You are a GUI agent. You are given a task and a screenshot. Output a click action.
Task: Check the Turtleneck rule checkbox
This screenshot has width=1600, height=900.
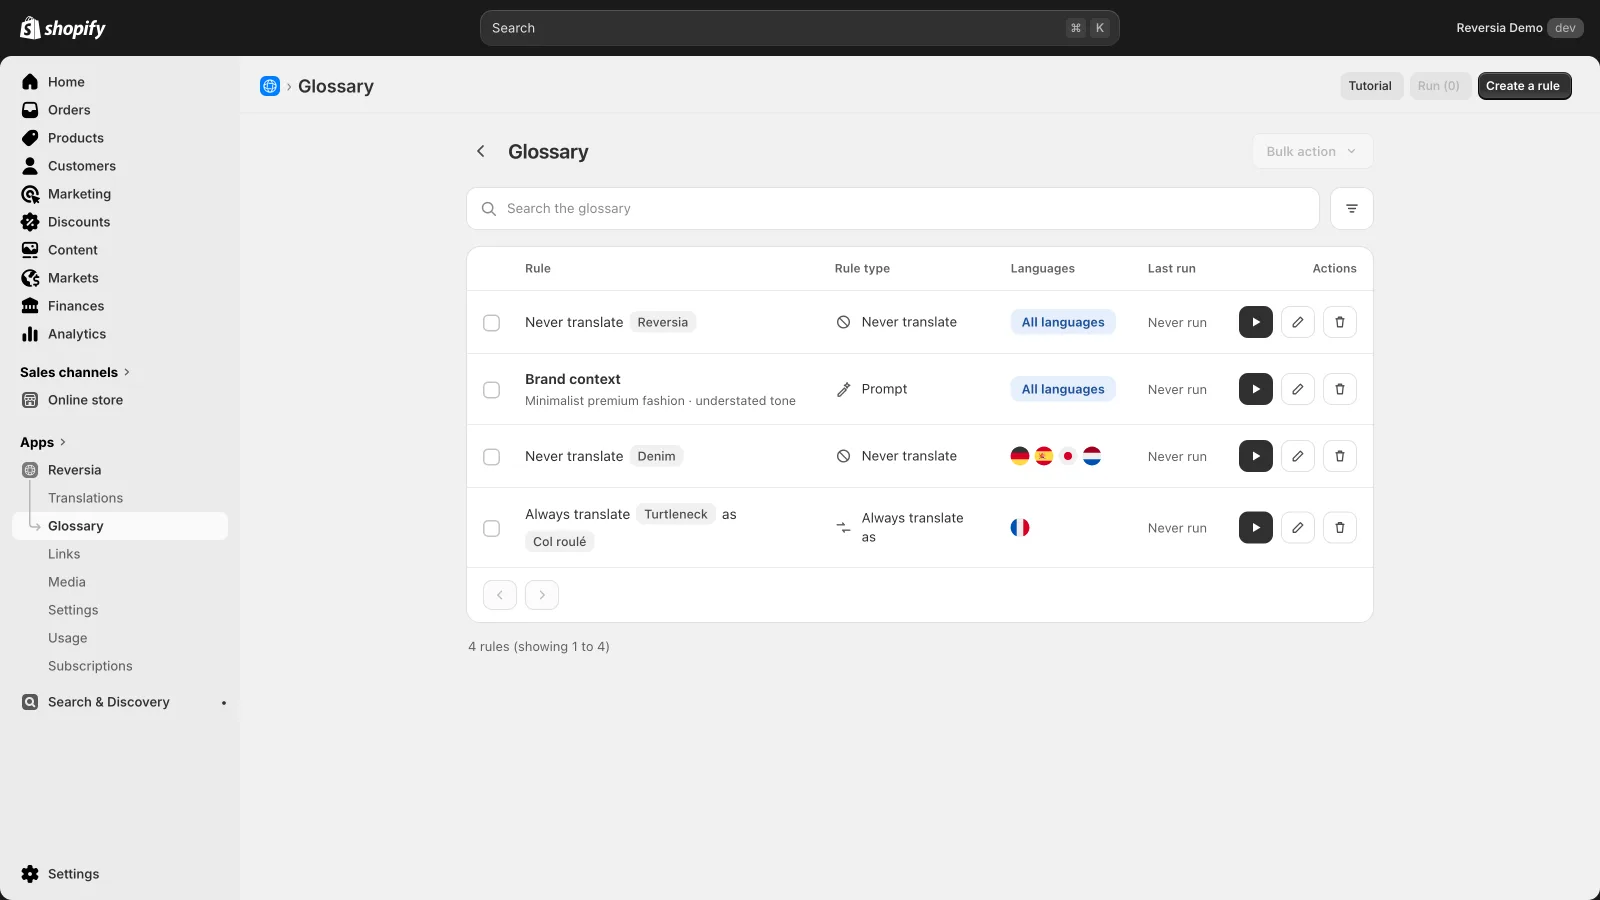[x=491, y=528]
